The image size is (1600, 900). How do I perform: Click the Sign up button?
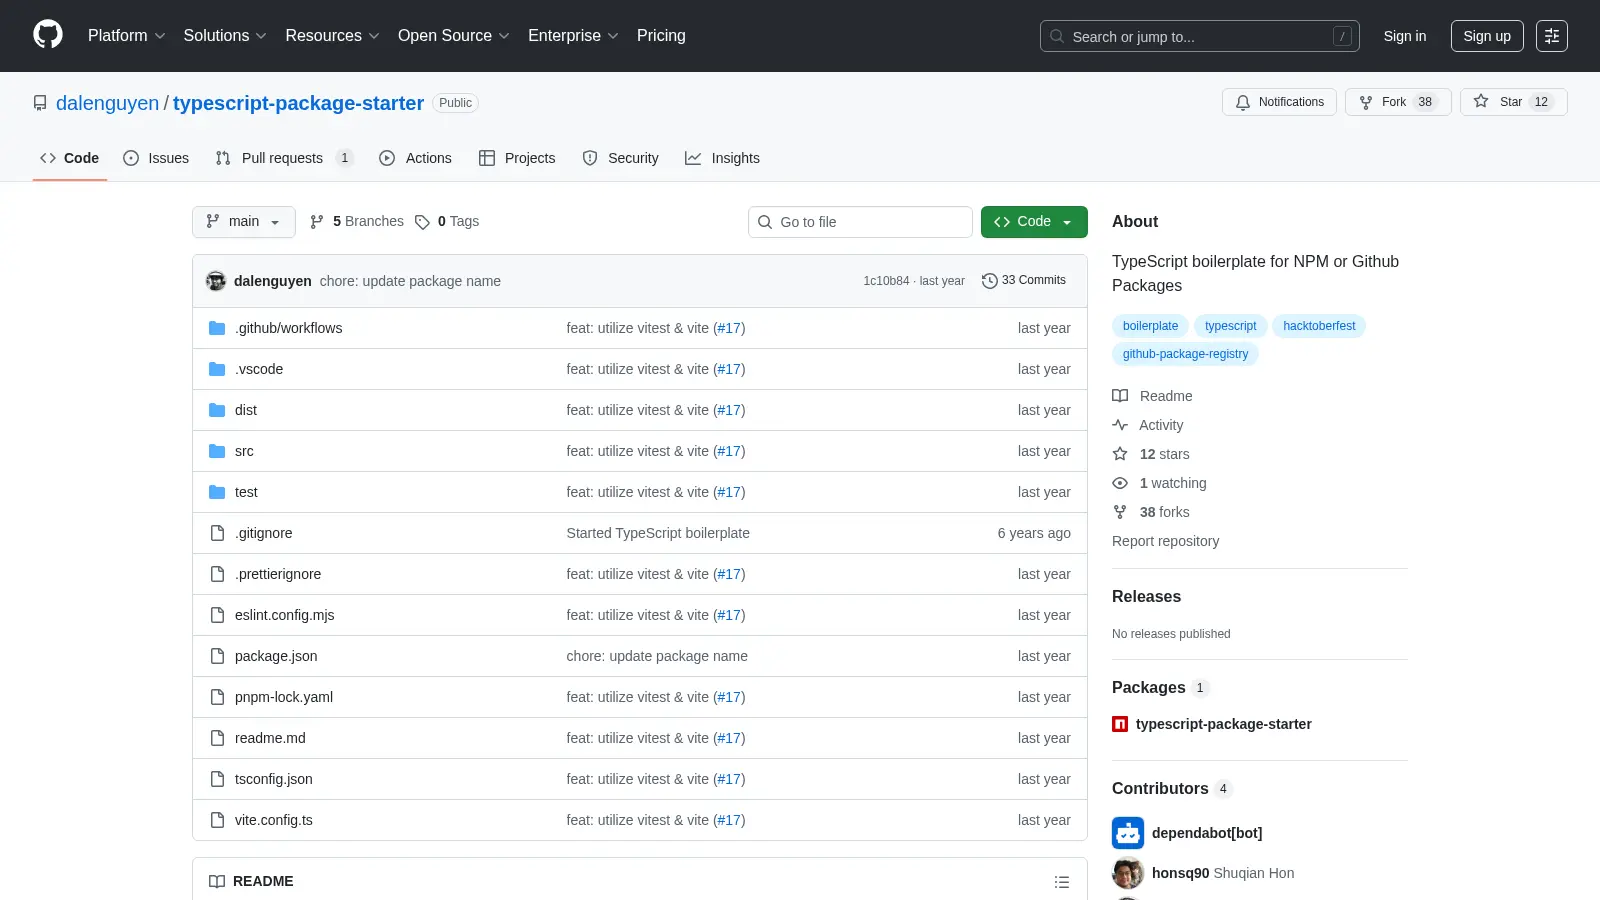coord(1487,36)
